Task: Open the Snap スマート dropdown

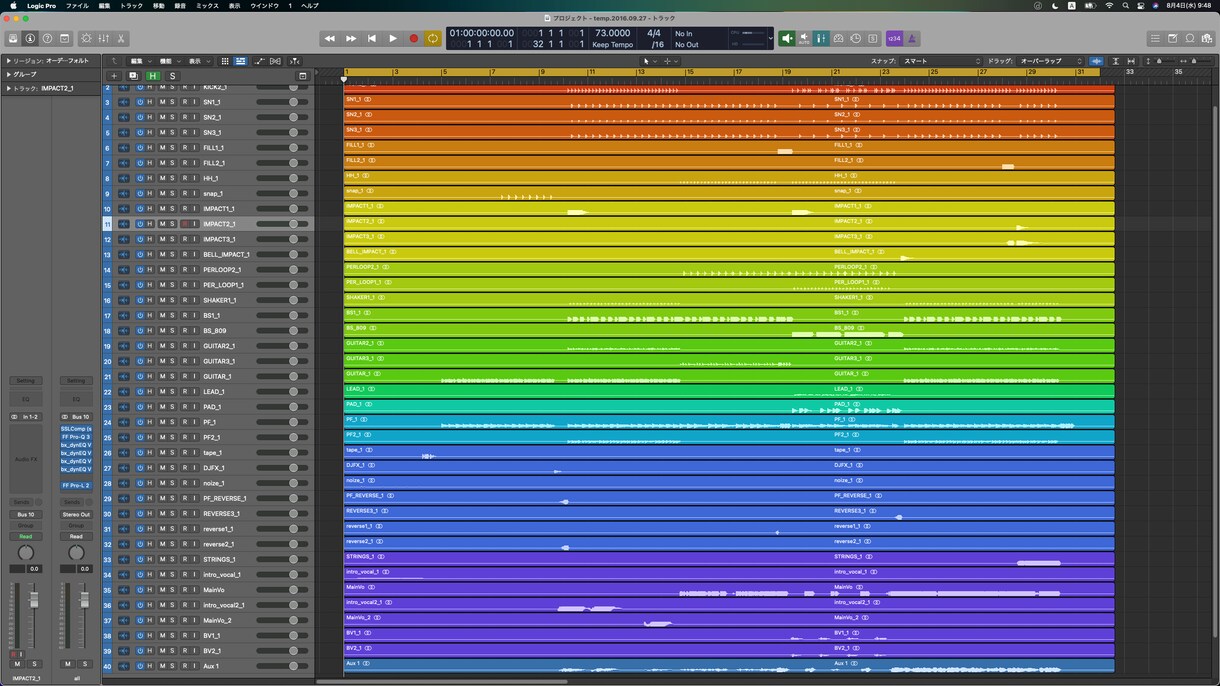Action: pos(941,61)
